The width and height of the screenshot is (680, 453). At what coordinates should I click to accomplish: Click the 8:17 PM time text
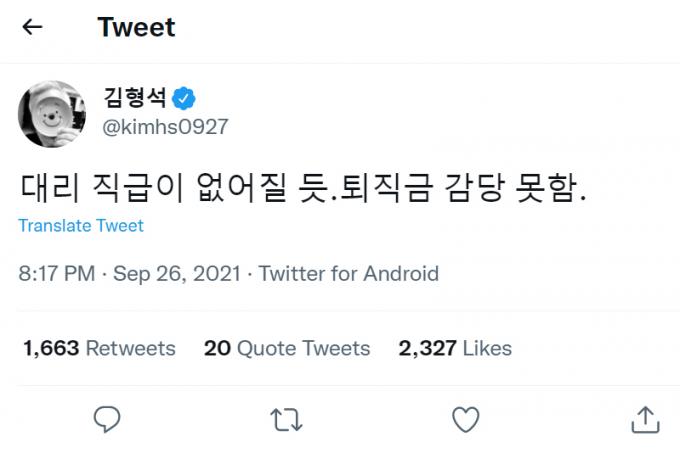[56, 273]
